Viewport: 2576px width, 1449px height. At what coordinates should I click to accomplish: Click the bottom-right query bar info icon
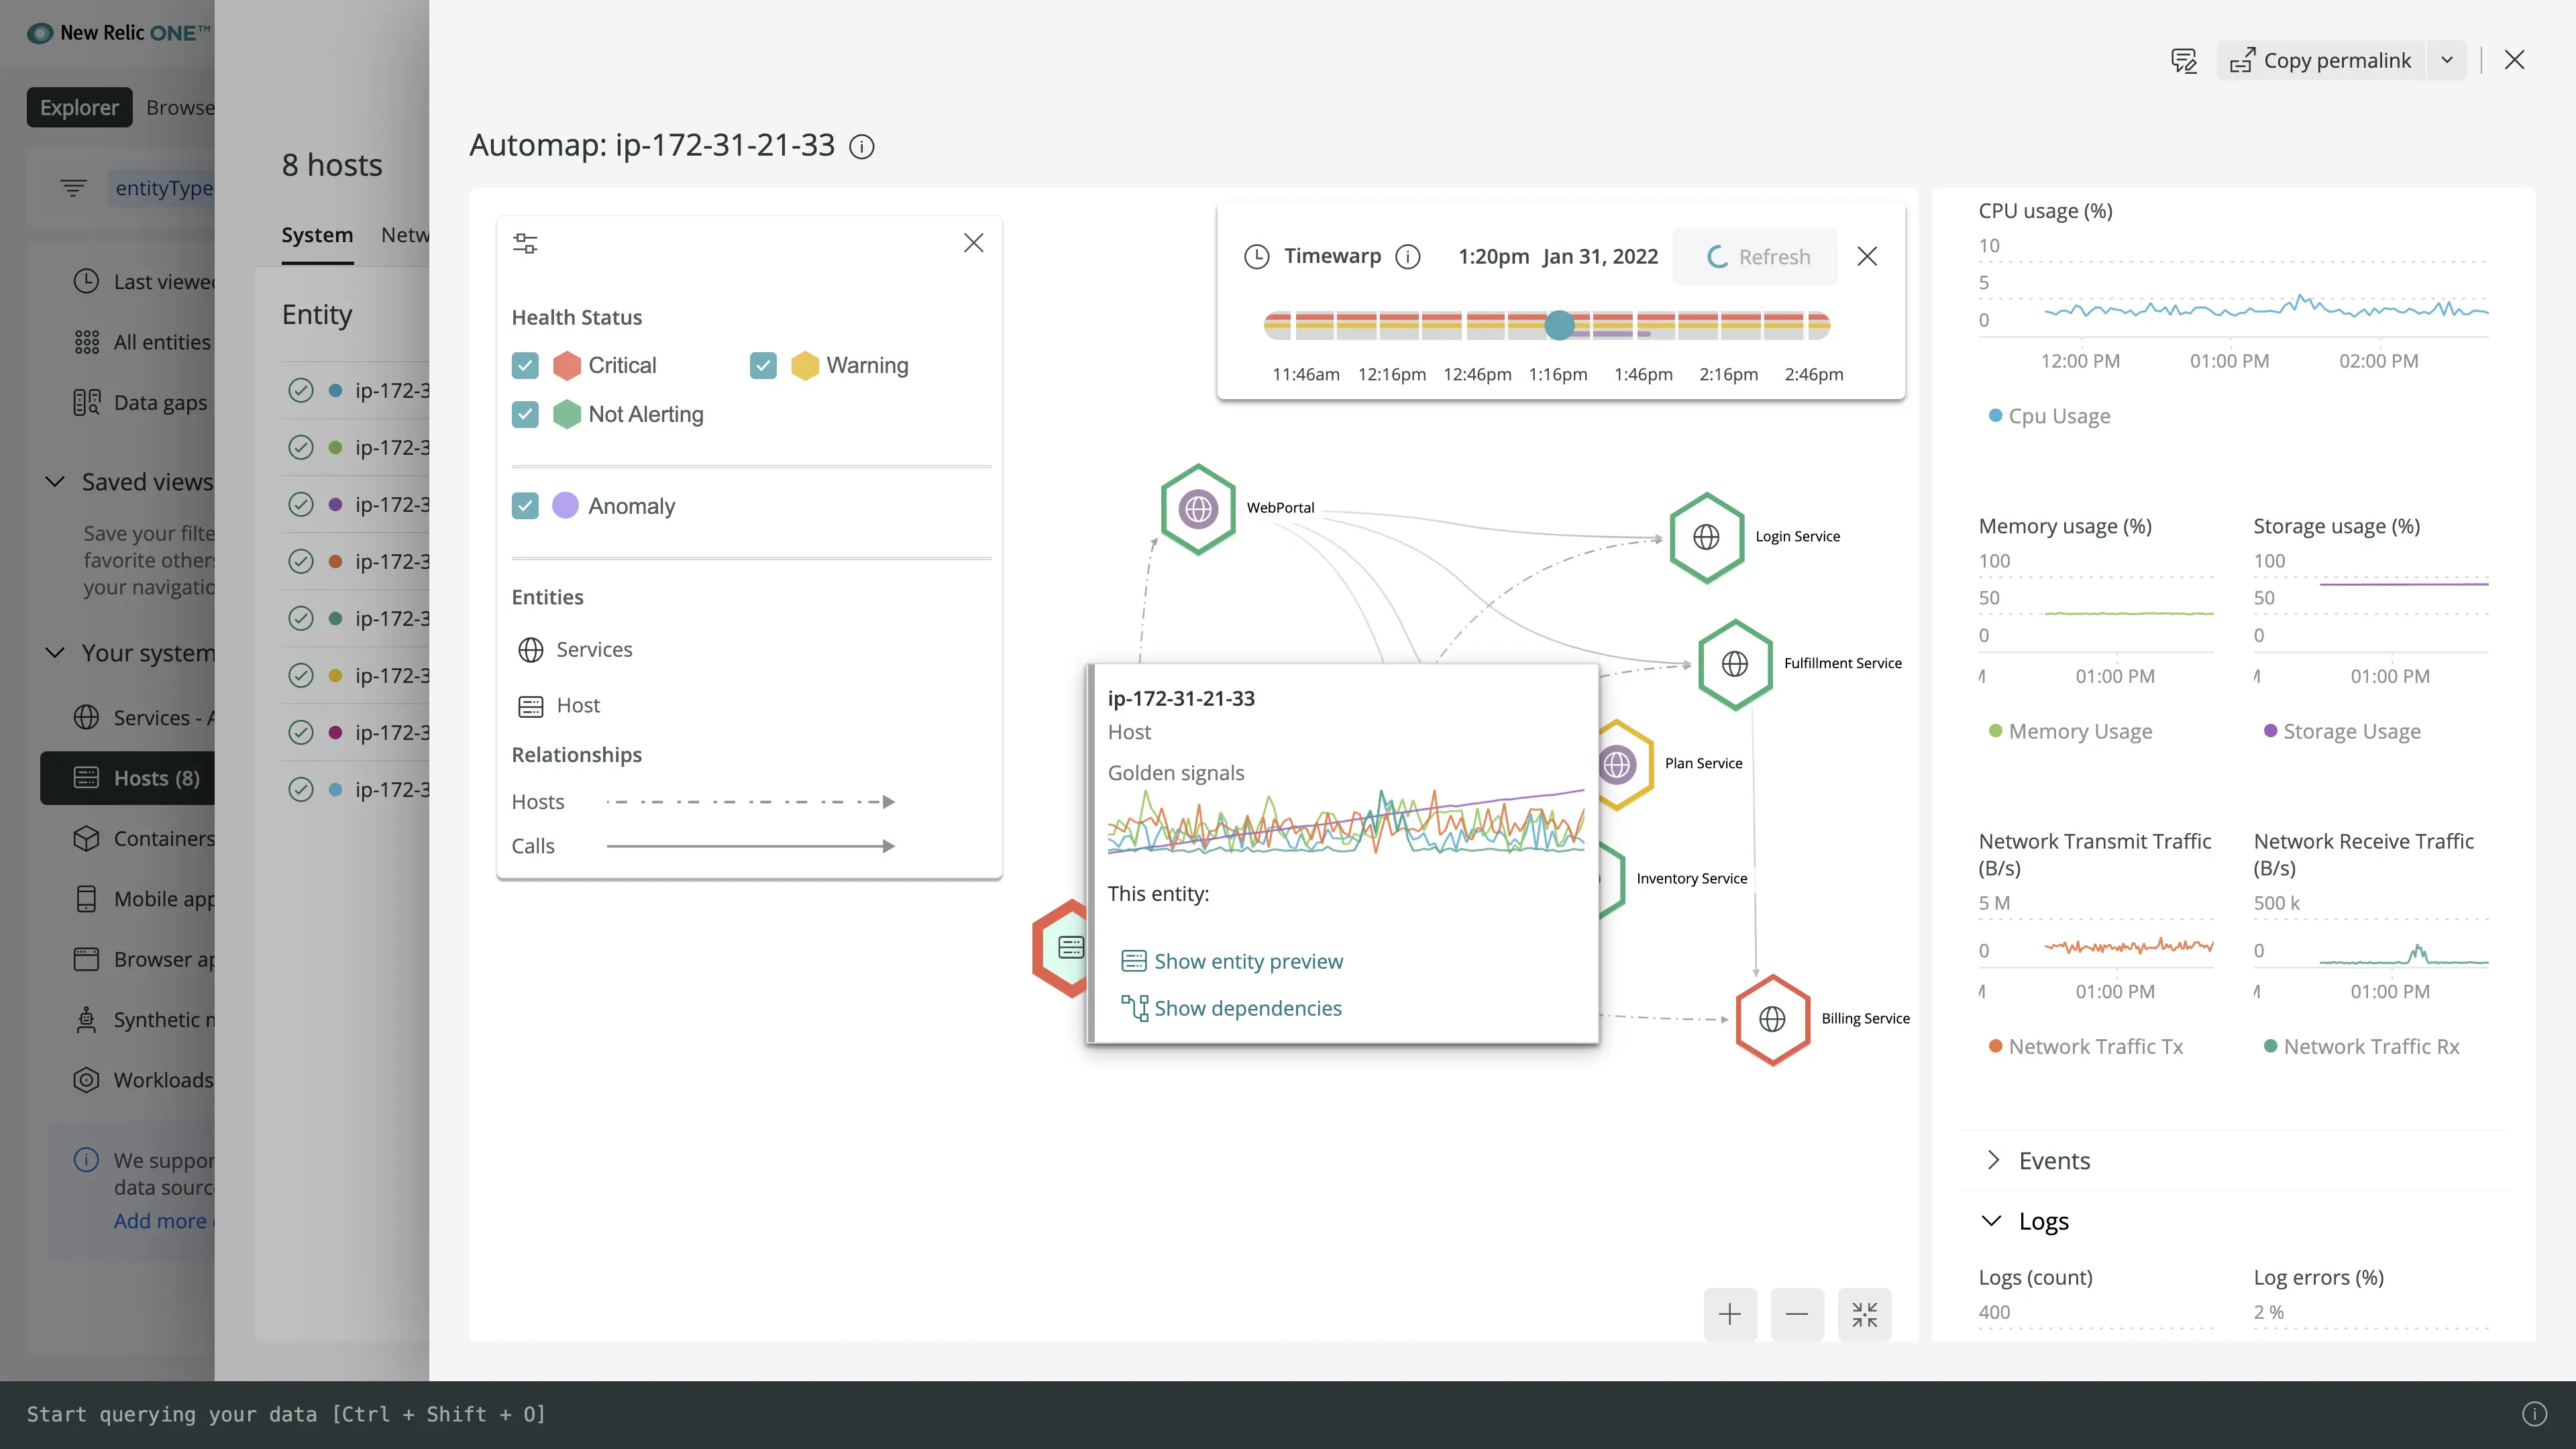[2534, 1413]
